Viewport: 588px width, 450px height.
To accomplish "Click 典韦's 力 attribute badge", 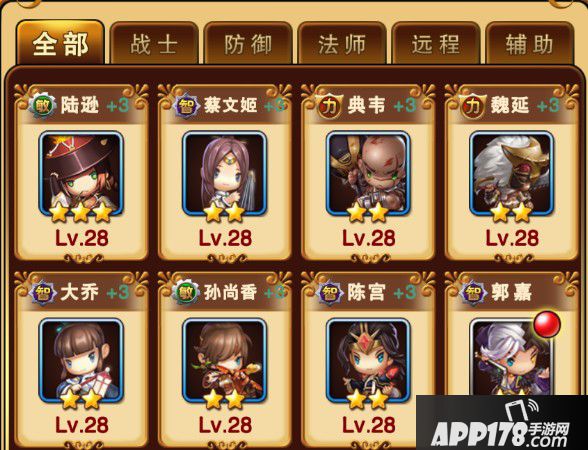I will pyautogui.click(x=330, y=106).
